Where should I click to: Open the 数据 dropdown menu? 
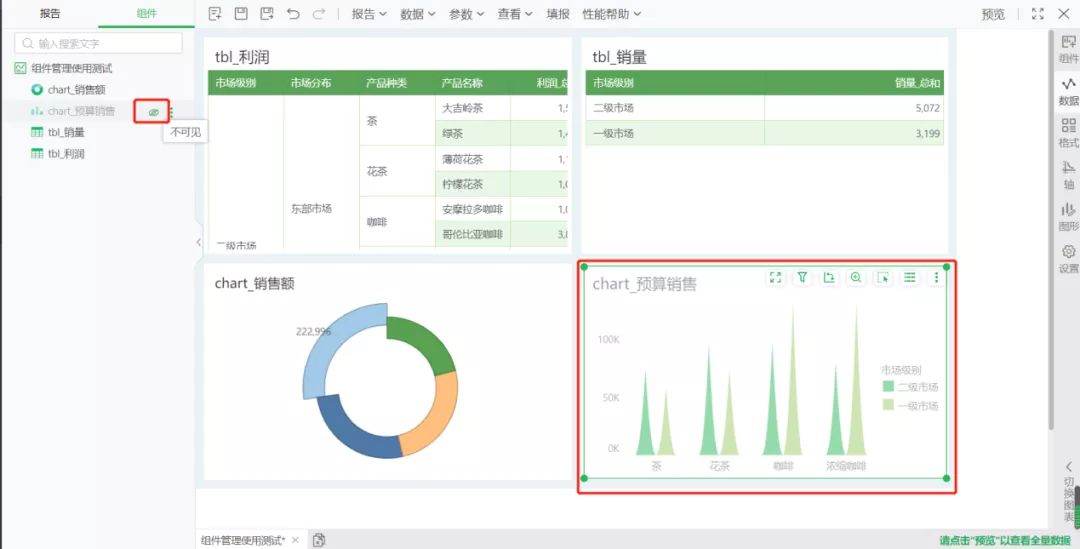tap(417, 14)
